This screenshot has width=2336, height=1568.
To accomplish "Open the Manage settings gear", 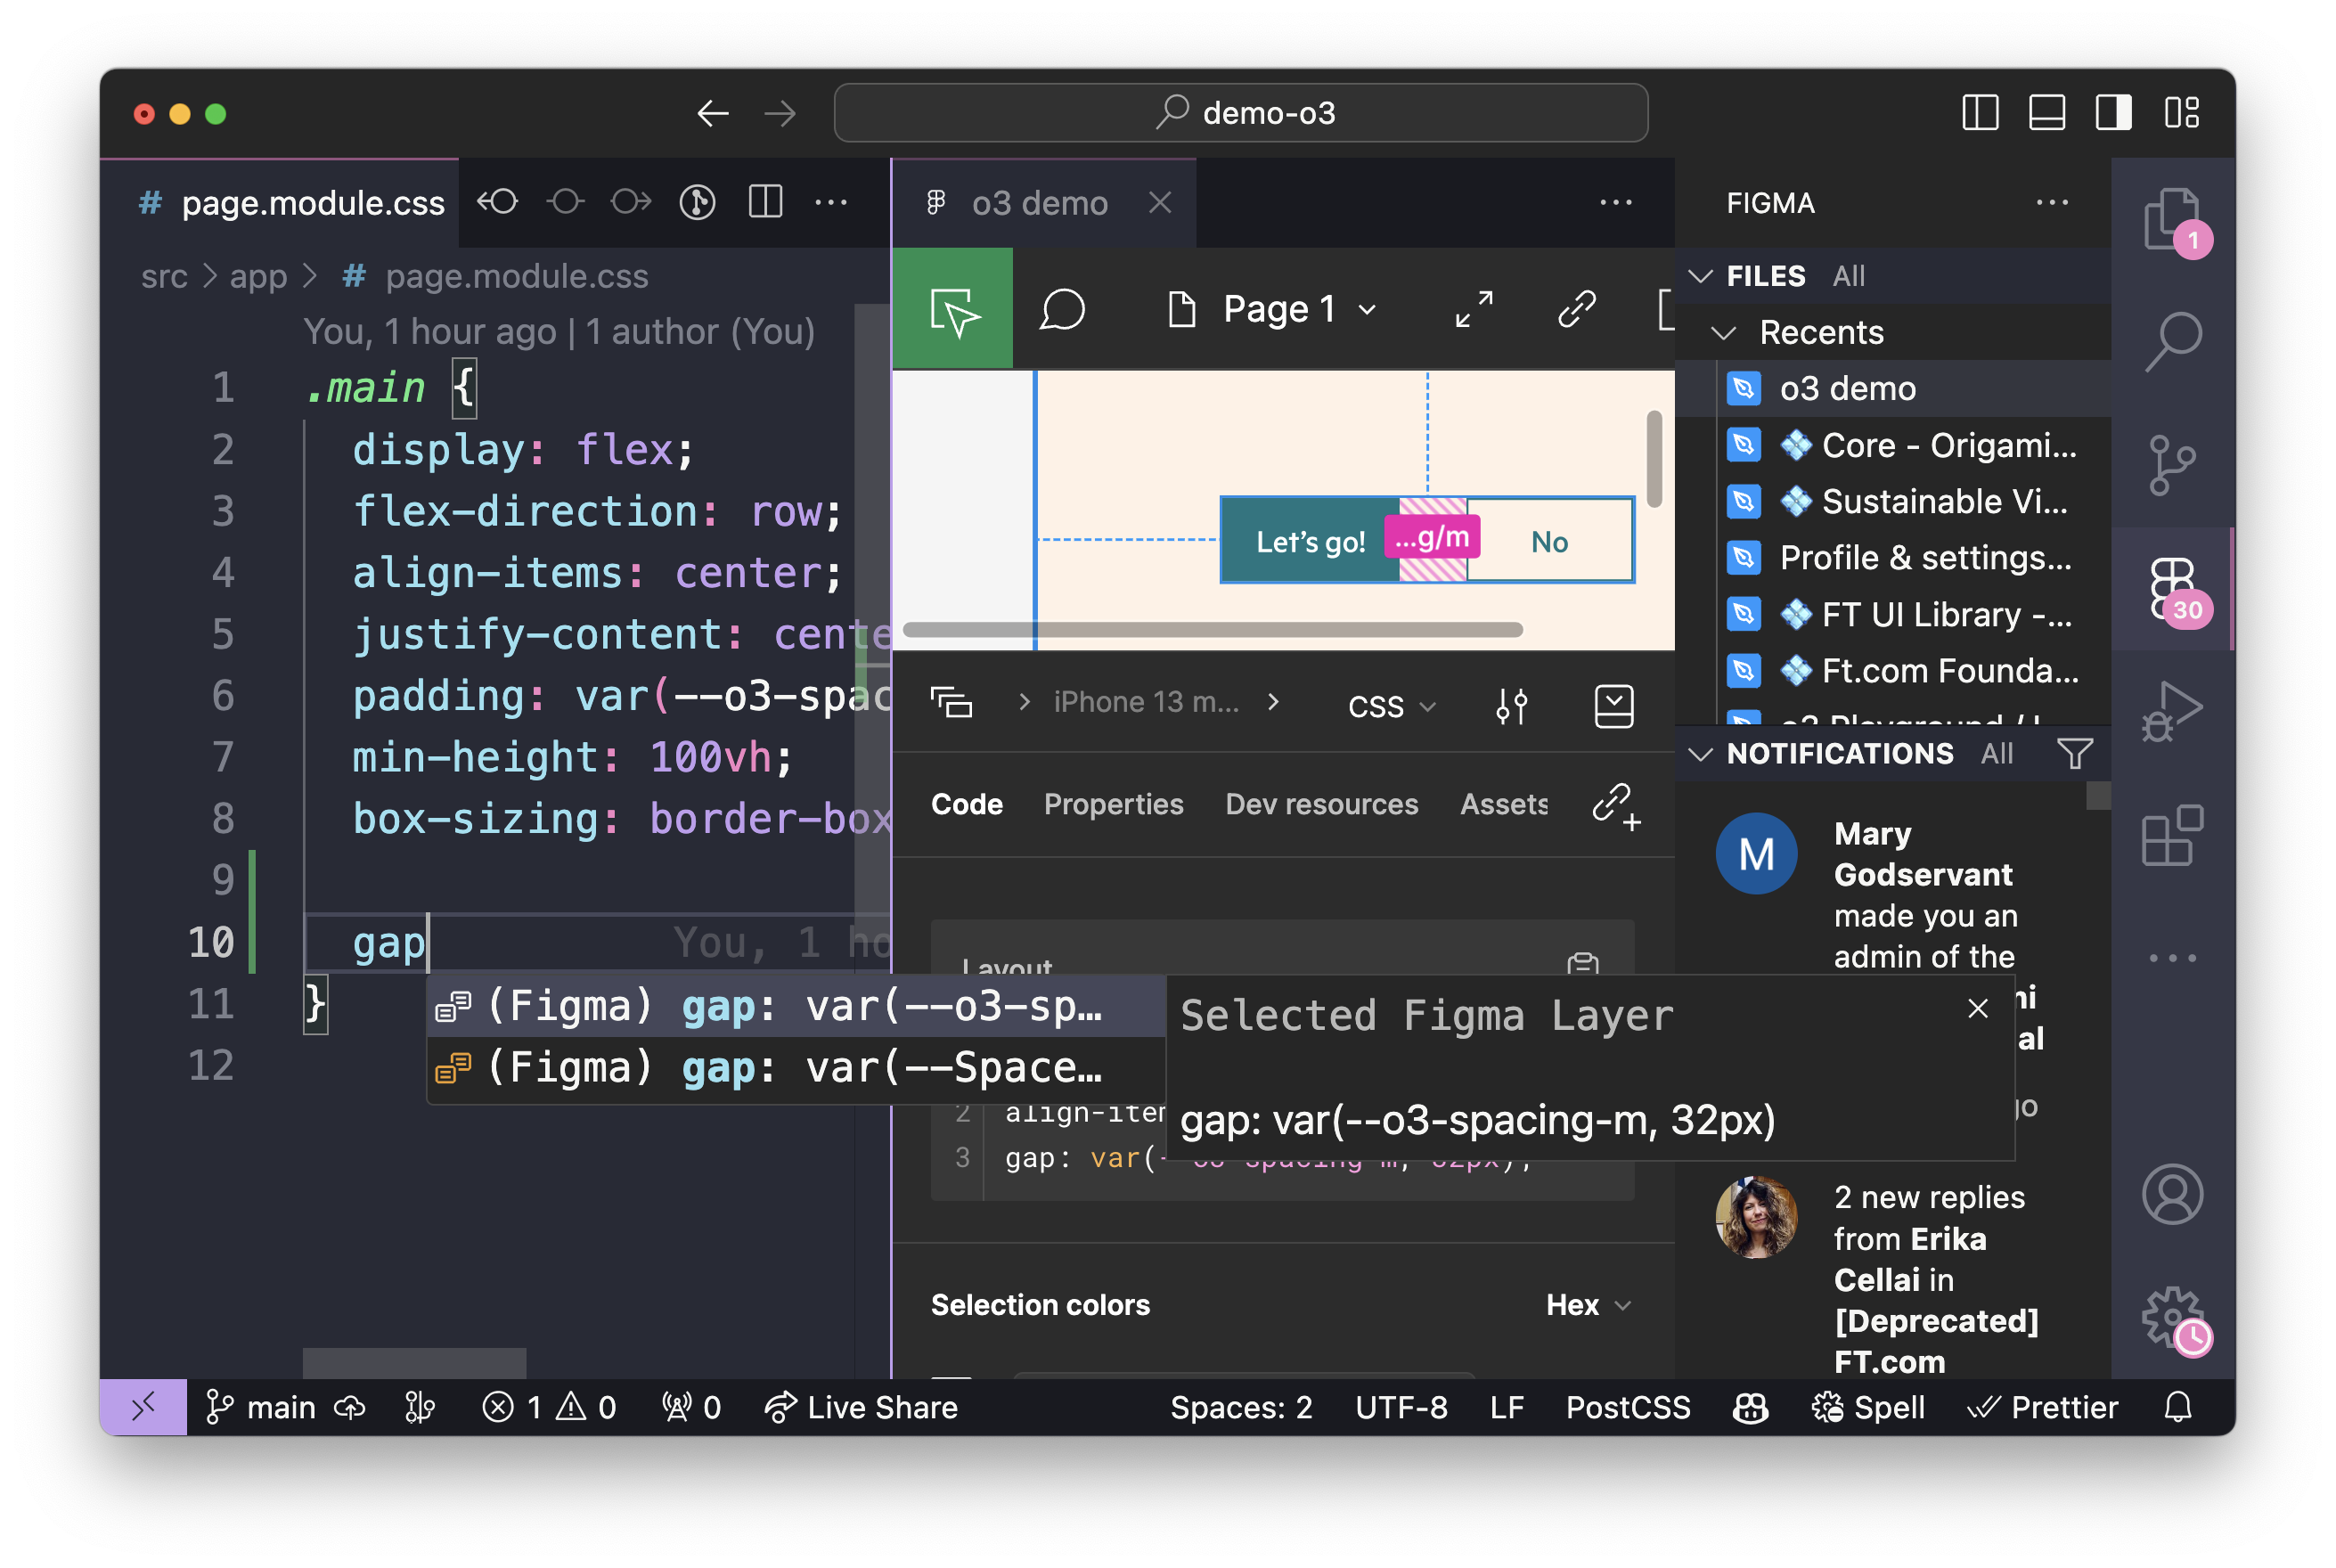I will 2172,1318.
